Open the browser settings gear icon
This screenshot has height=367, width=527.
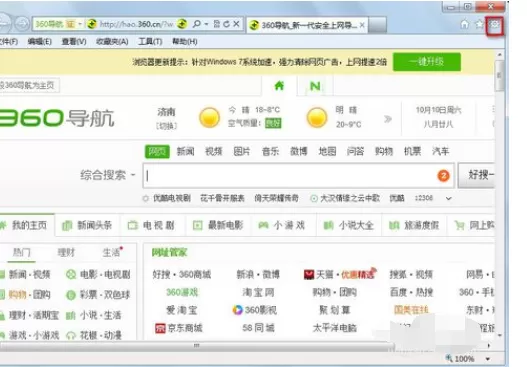pyautogui.click(x=495, y=25)
